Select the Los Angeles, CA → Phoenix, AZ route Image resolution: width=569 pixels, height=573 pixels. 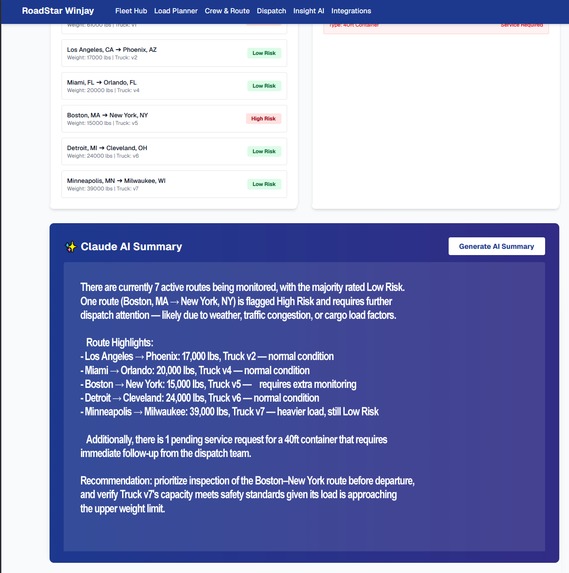pos(174,53)
